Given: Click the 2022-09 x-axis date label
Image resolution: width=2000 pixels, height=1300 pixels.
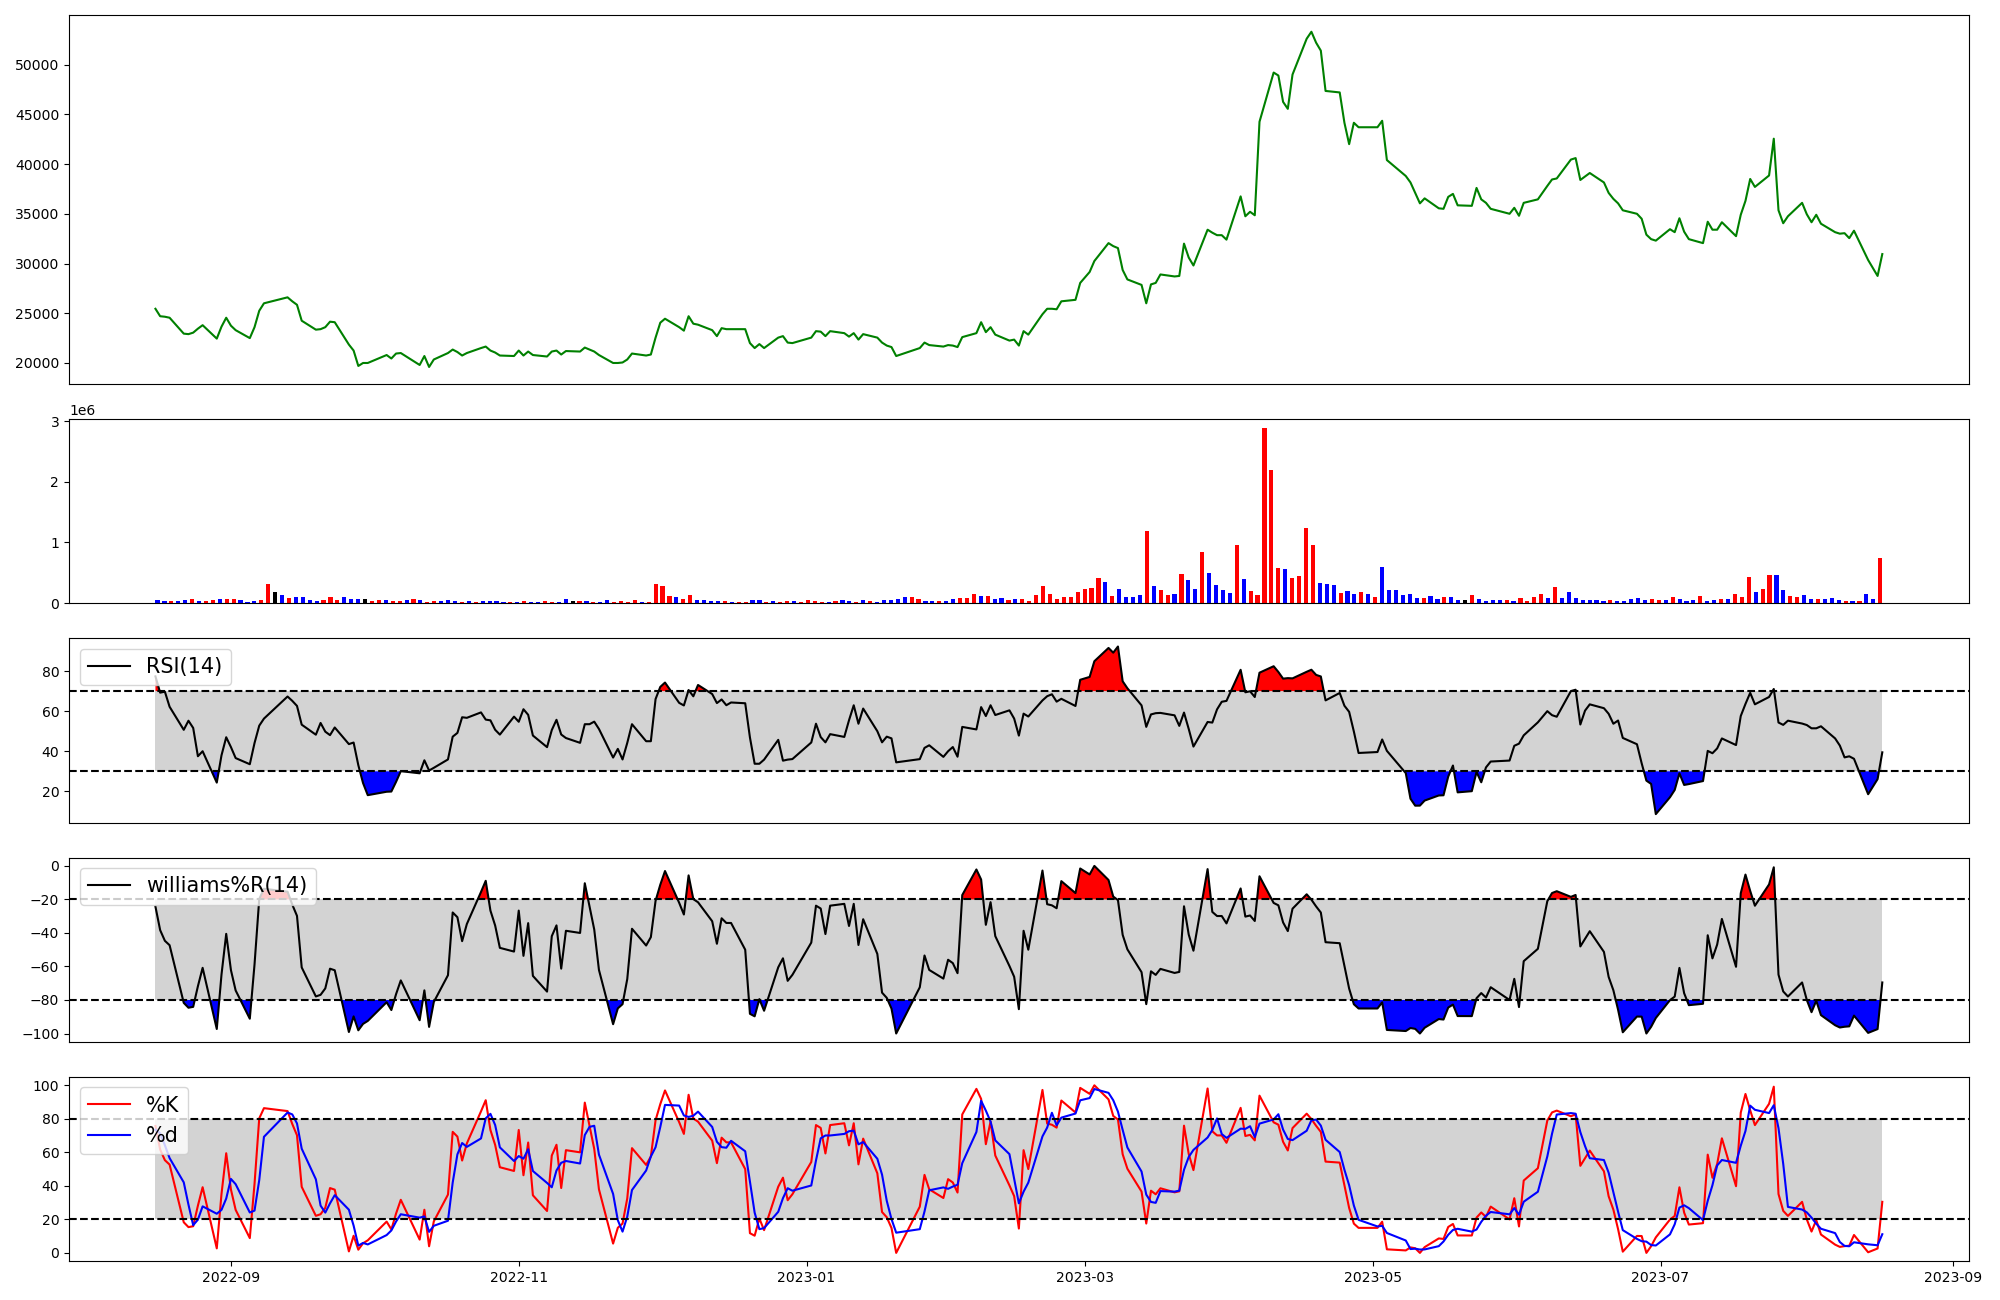Looking at the screenshot, I should tap(231, 1277).
